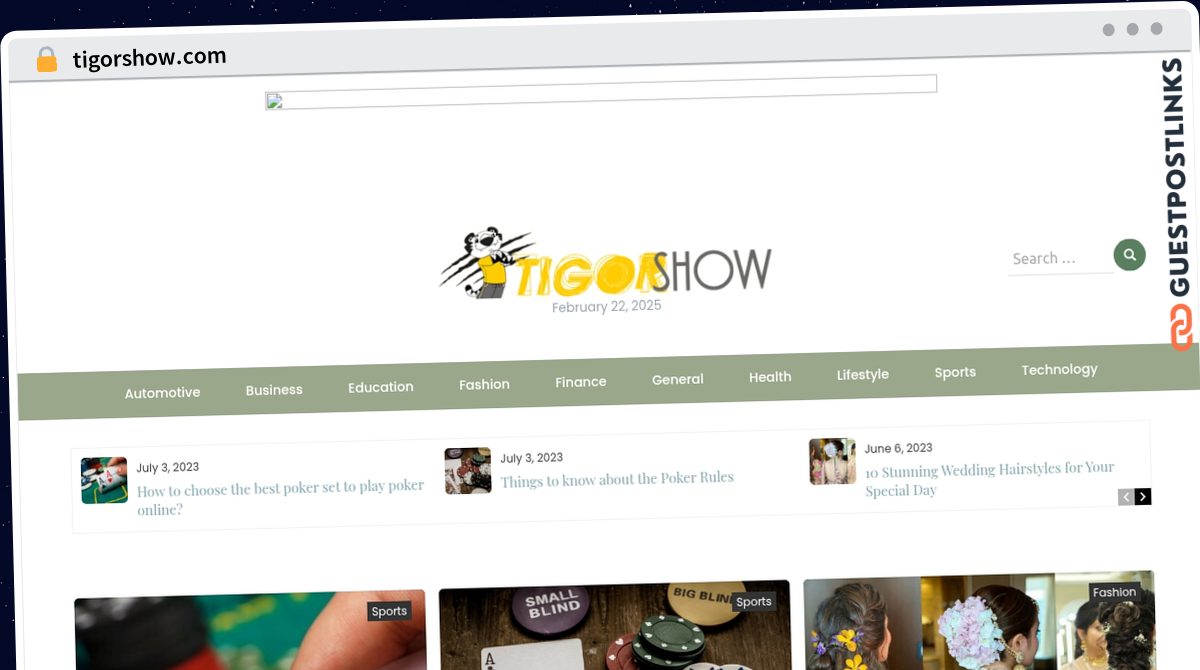Open the Small Blind poker chips card
Viewport: 1200px width, 670px height.
[615, 625]
